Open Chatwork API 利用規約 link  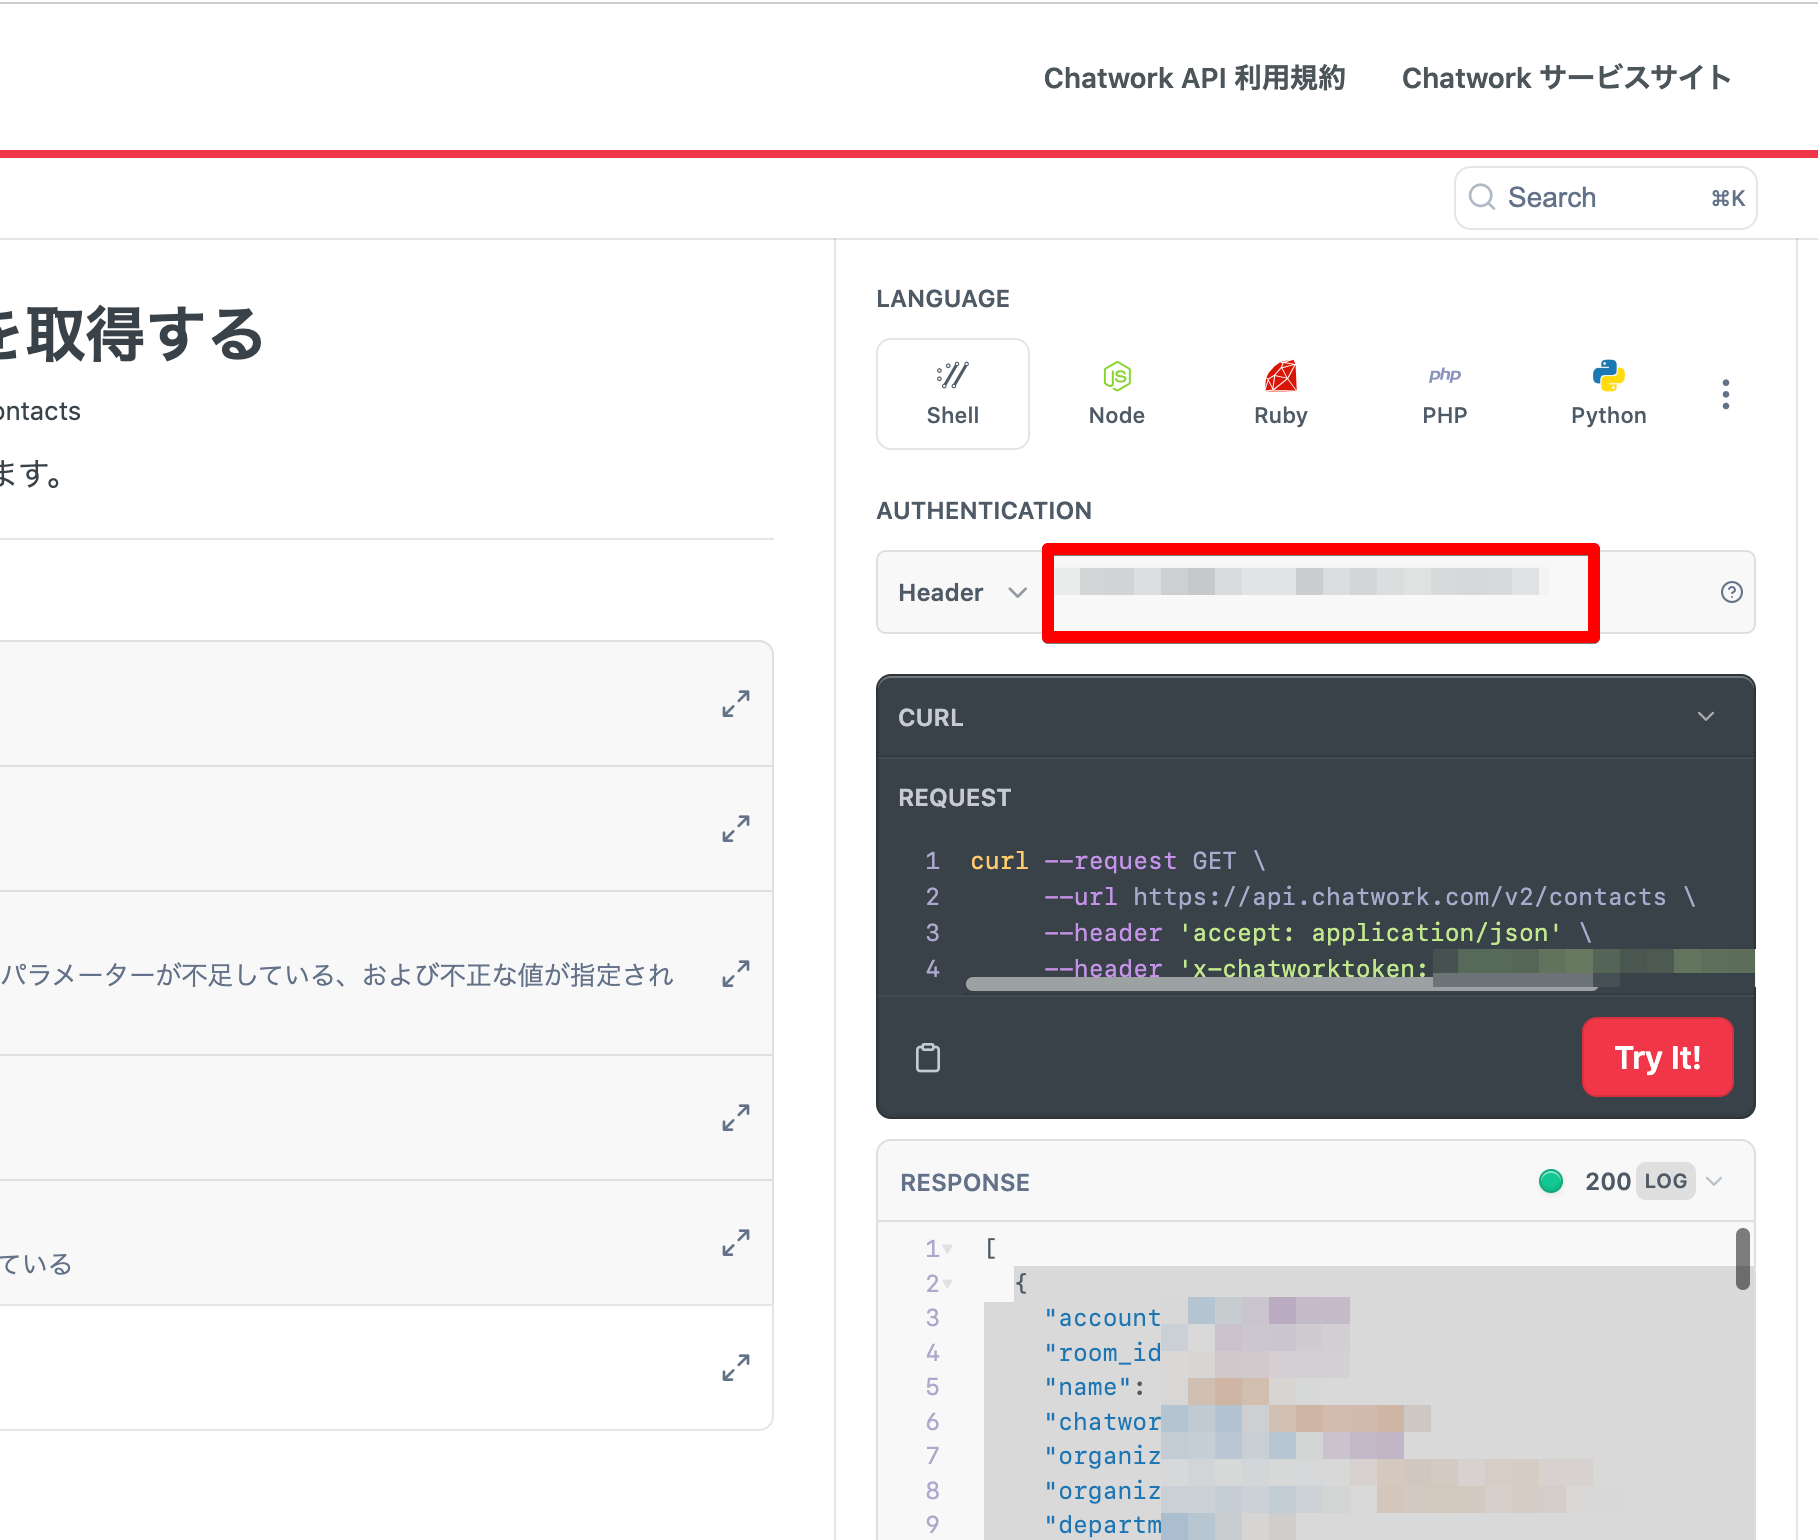point(1194,78)
